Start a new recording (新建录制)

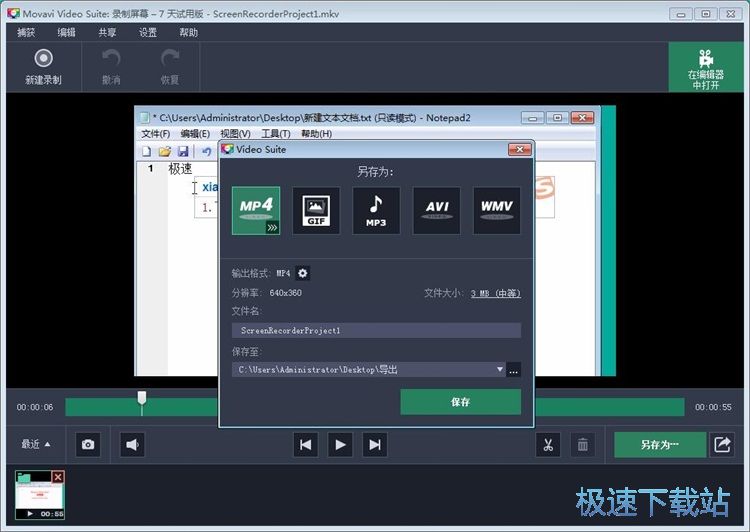[44, 67]
